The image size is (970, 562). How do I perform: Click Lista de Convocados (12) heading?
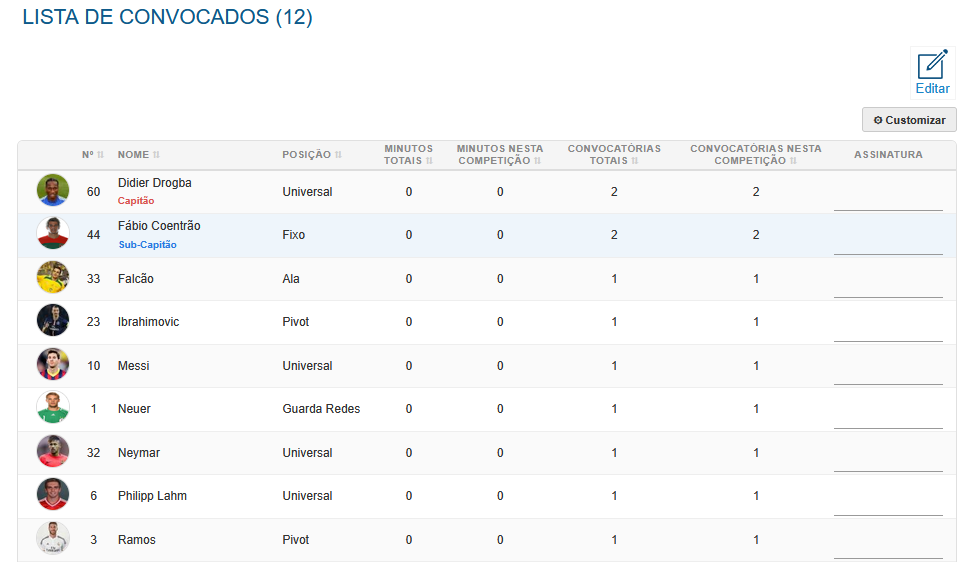pyautogui.click(x=168, y=17)
